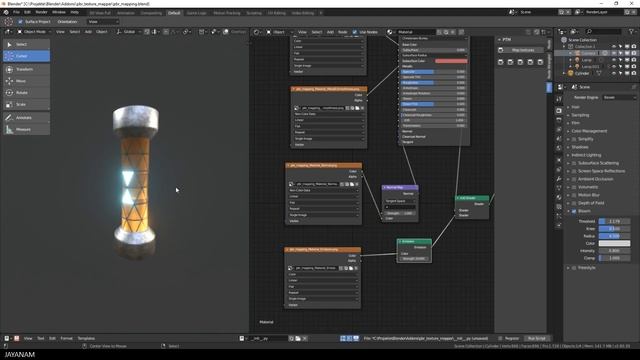Image resolution: width=640 pixels, height=360 pixels.
Task: Click the Run Script button
Action: pos(537,338)
